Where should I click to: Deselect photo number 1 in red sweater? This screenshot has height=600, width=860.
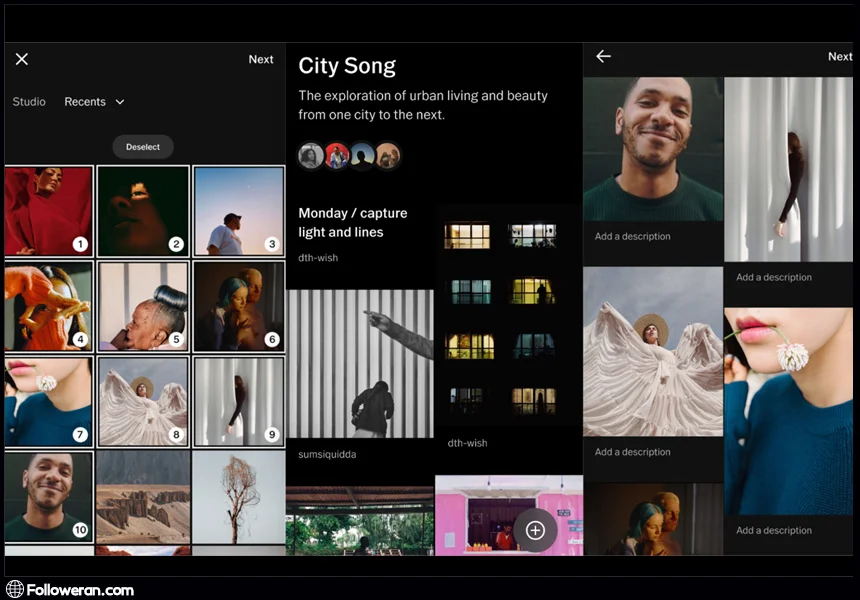pyautogui.click(x=48, y=210)
